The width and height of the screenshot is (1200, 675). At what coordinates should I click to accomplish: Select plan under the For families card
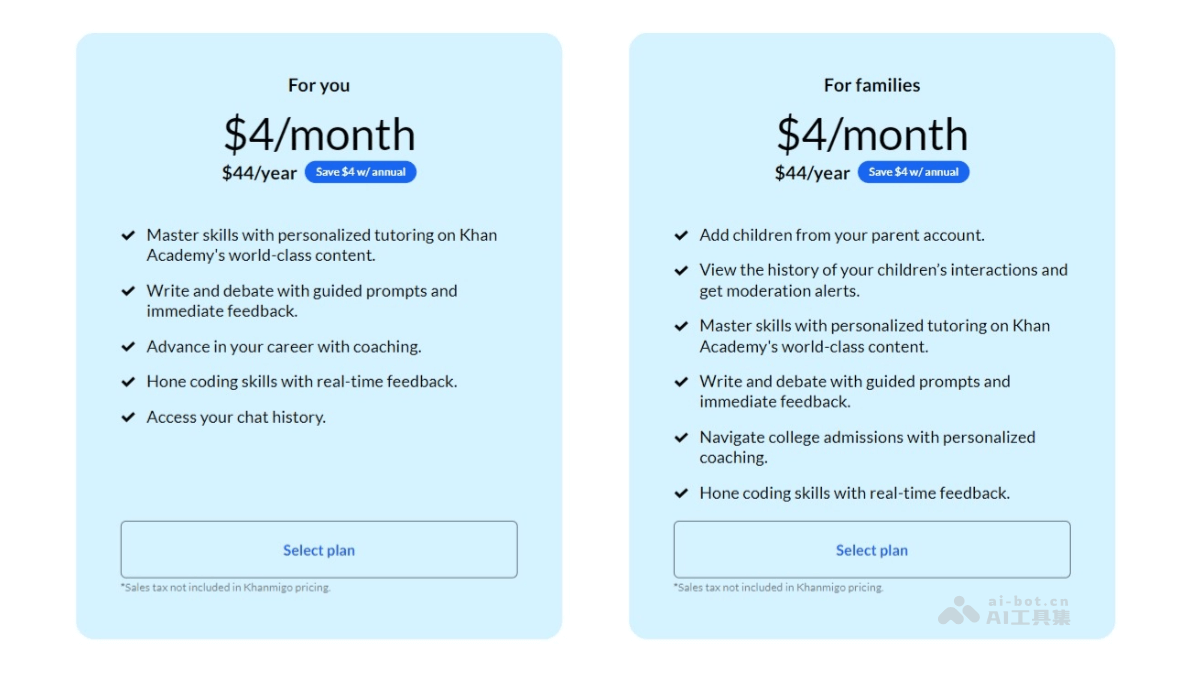pos(872,550)
